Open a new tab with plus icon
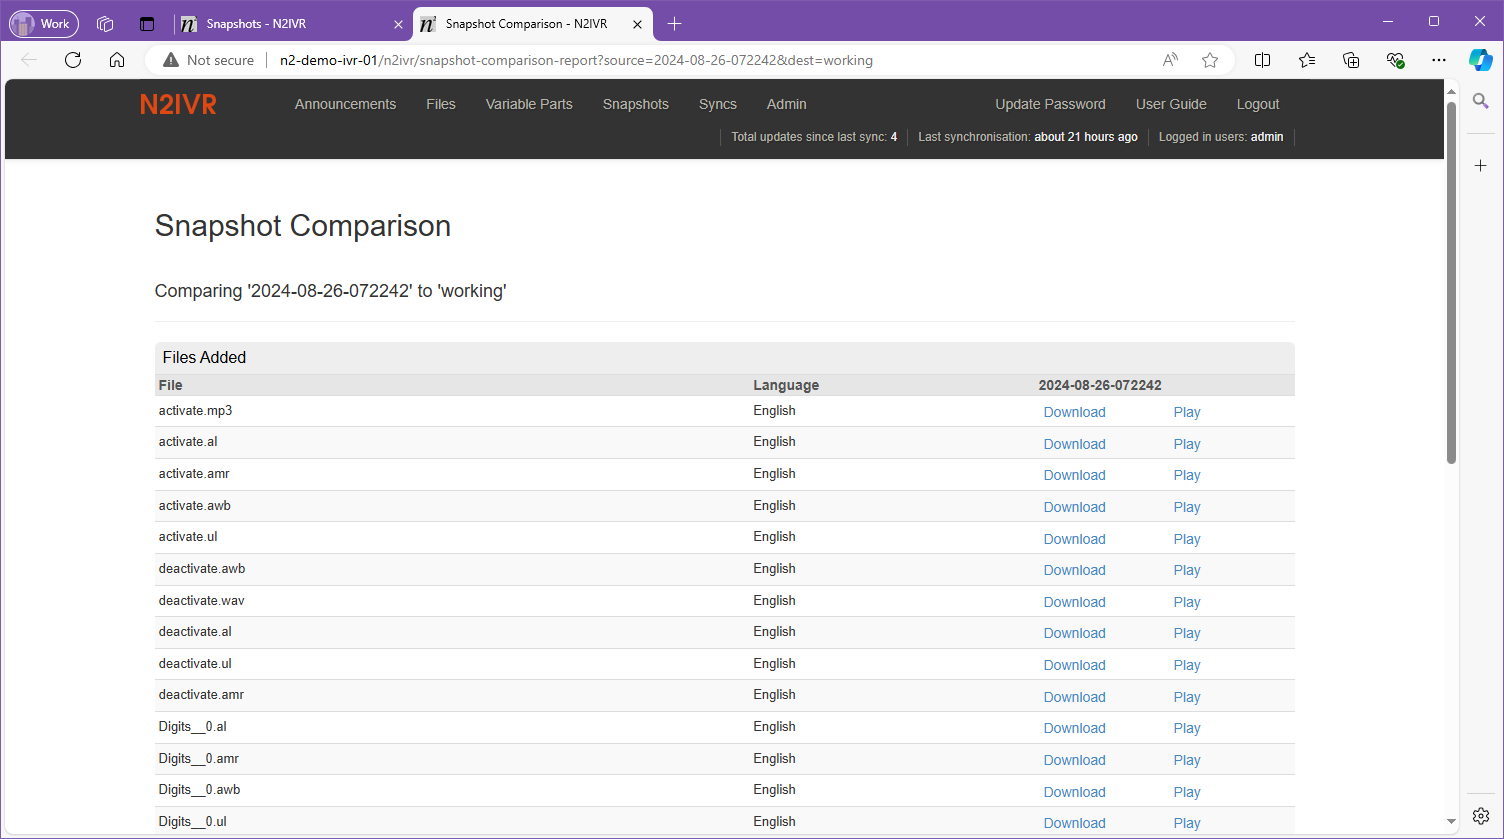Image resolution: width=1504 pixels, height=839 pixels. click(675, 23)
